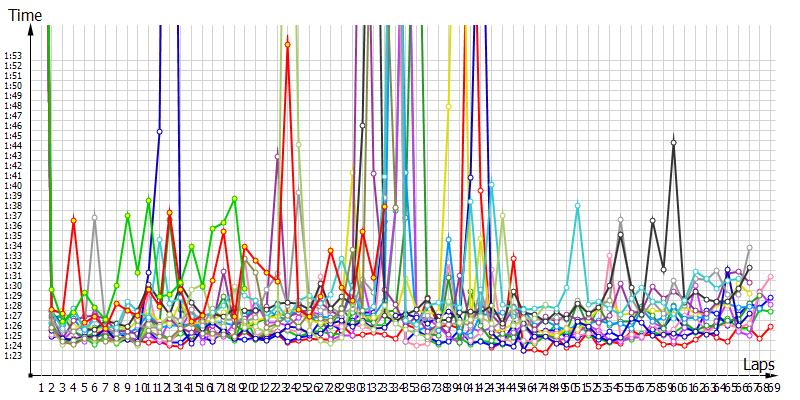Click the 1:43 time axis label
The width and height of the screenshot is (800, 400).
click(x=13, y=156)
